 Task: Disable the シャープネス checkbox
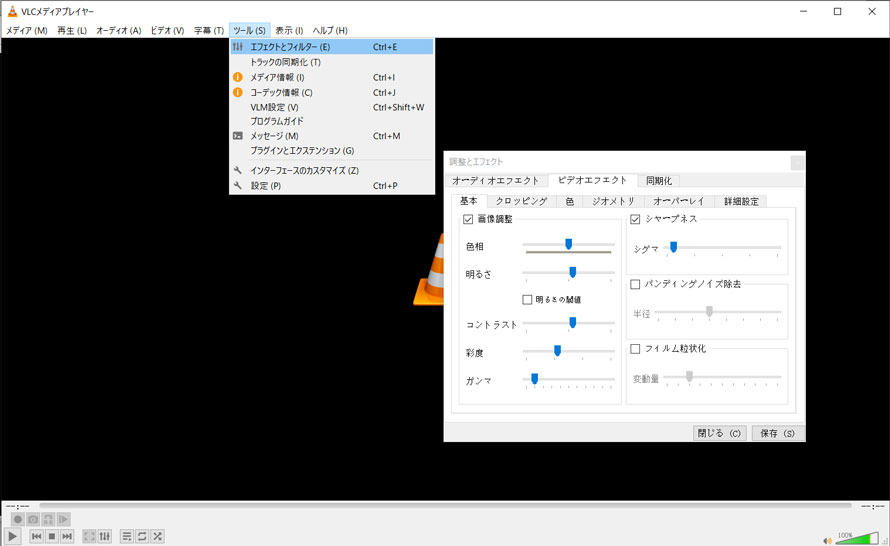pyautogui.click(x=635, y=219)
